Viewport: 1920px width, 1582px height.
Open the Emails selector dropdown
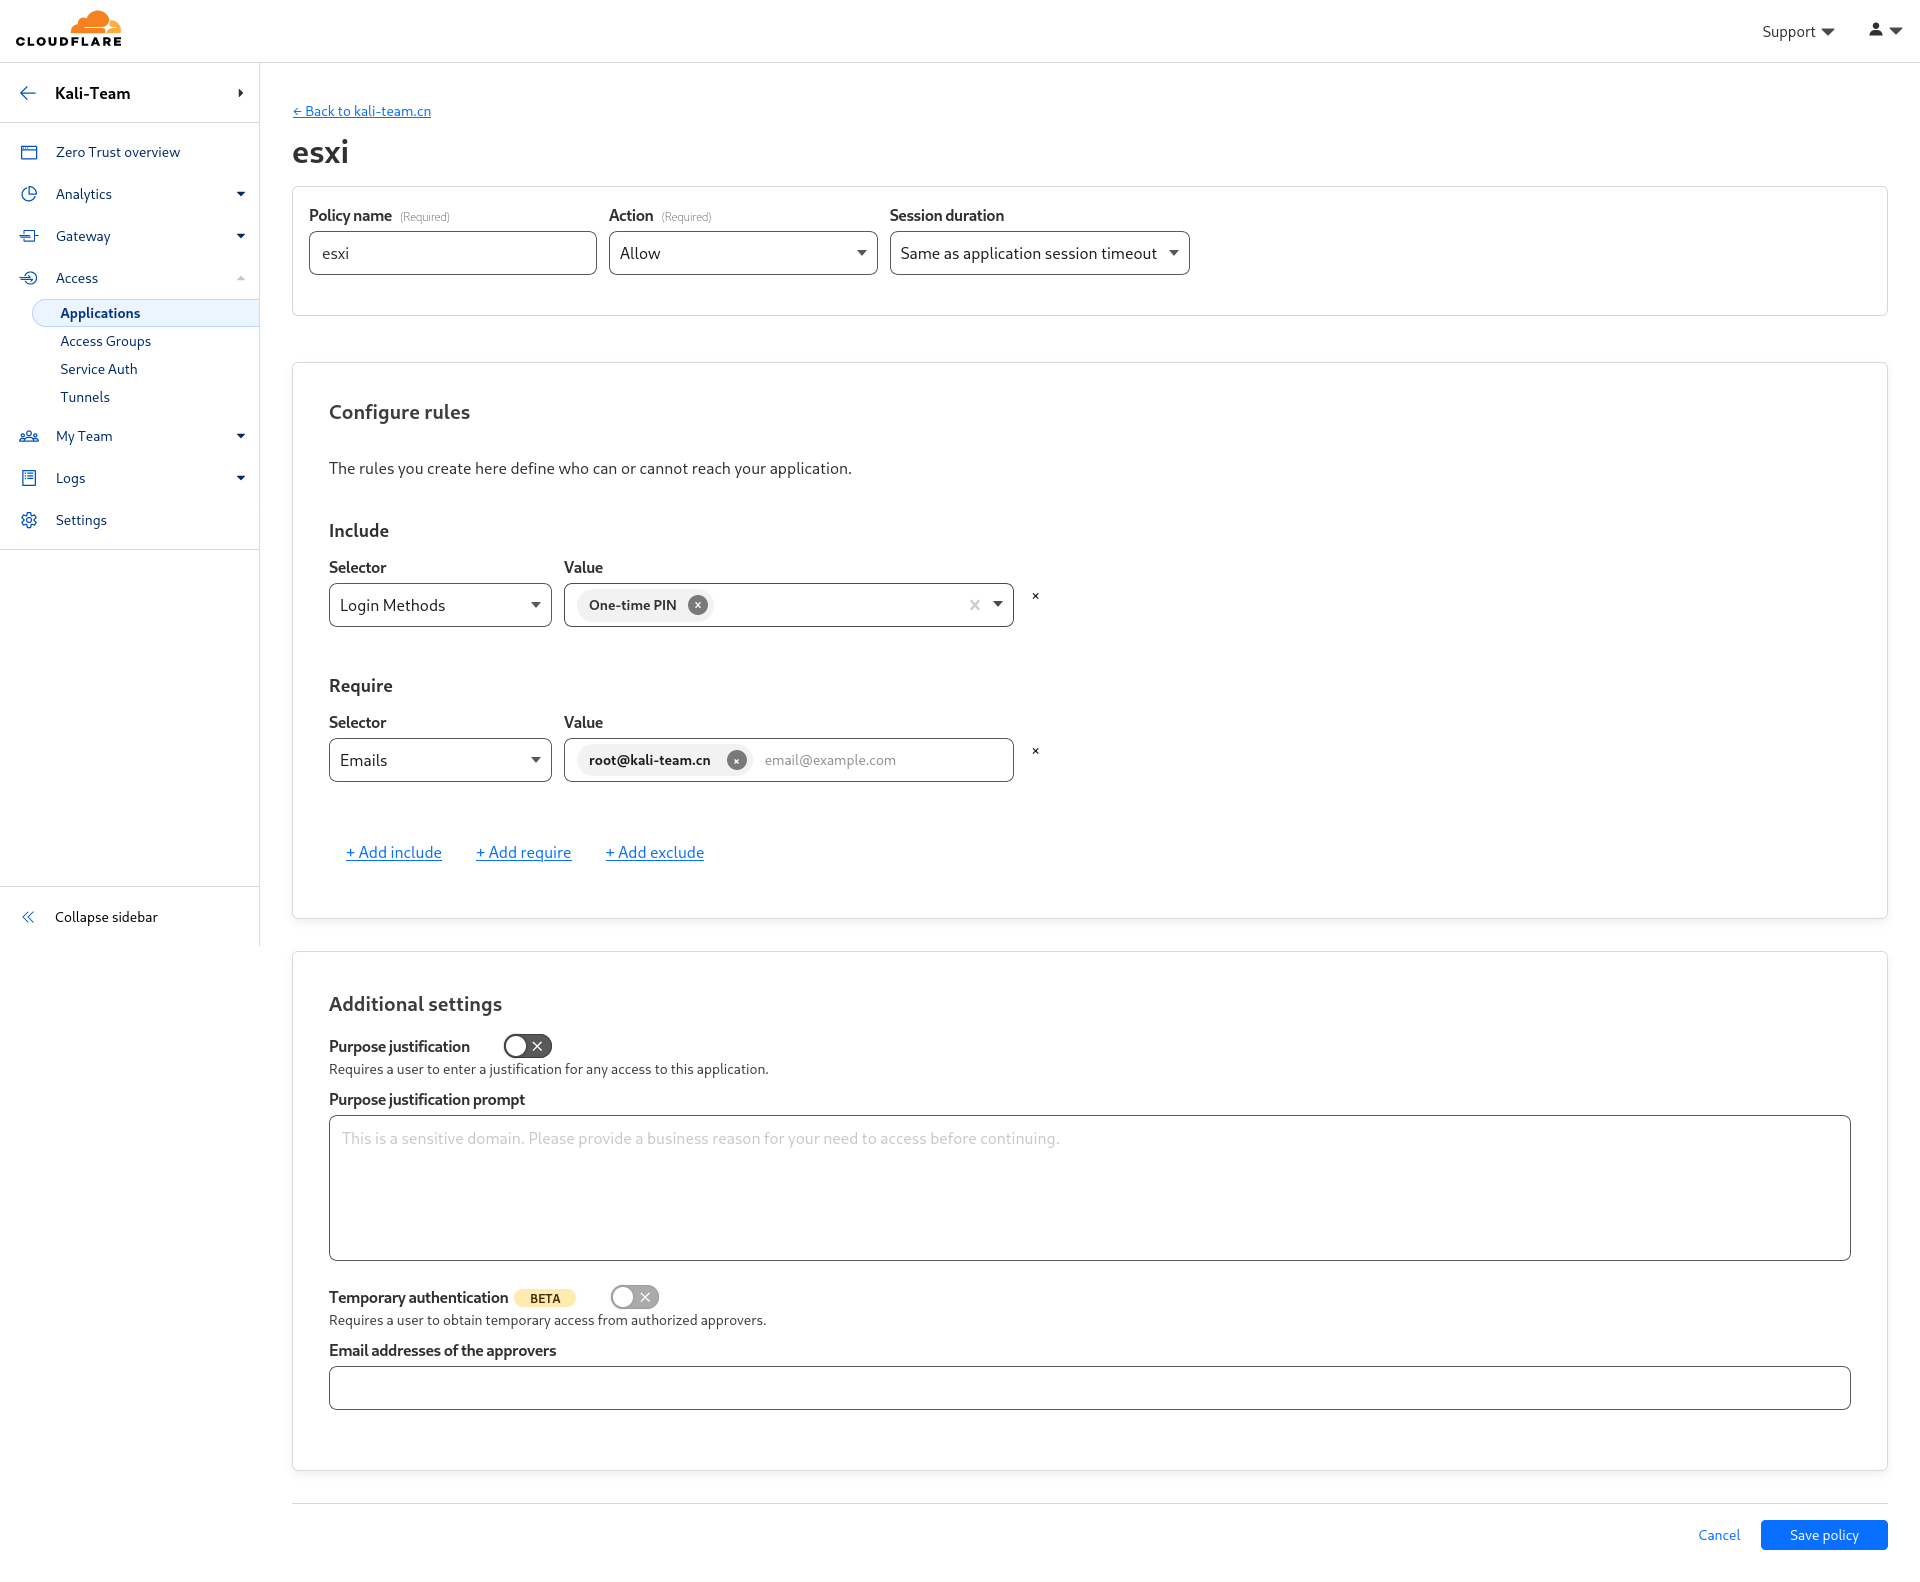[x=440, y=760]
